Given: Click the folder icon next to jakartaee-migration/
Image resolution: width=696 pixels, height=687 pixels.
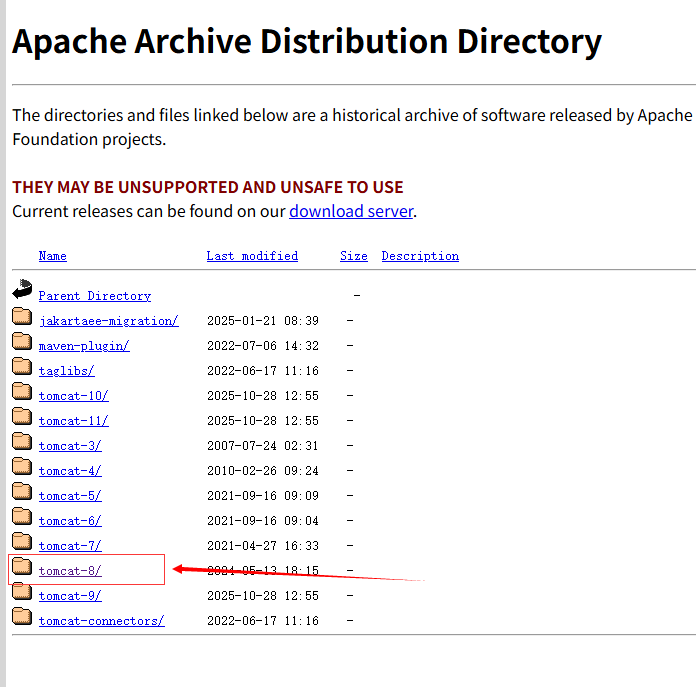Looking at the screenshot, I should pyautogui.click(x=22, y=316).
